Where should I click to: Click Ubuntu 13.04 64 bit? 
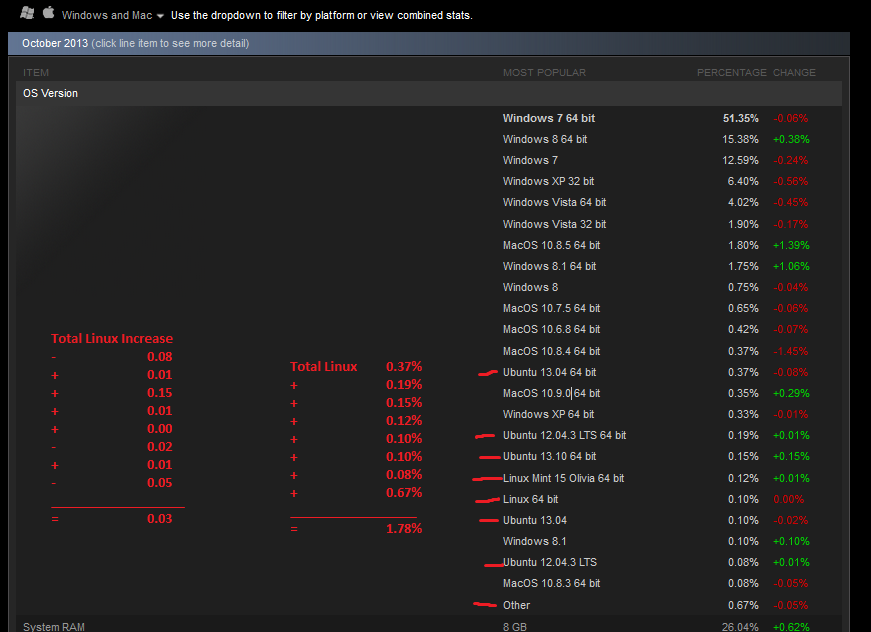point(549,373)
